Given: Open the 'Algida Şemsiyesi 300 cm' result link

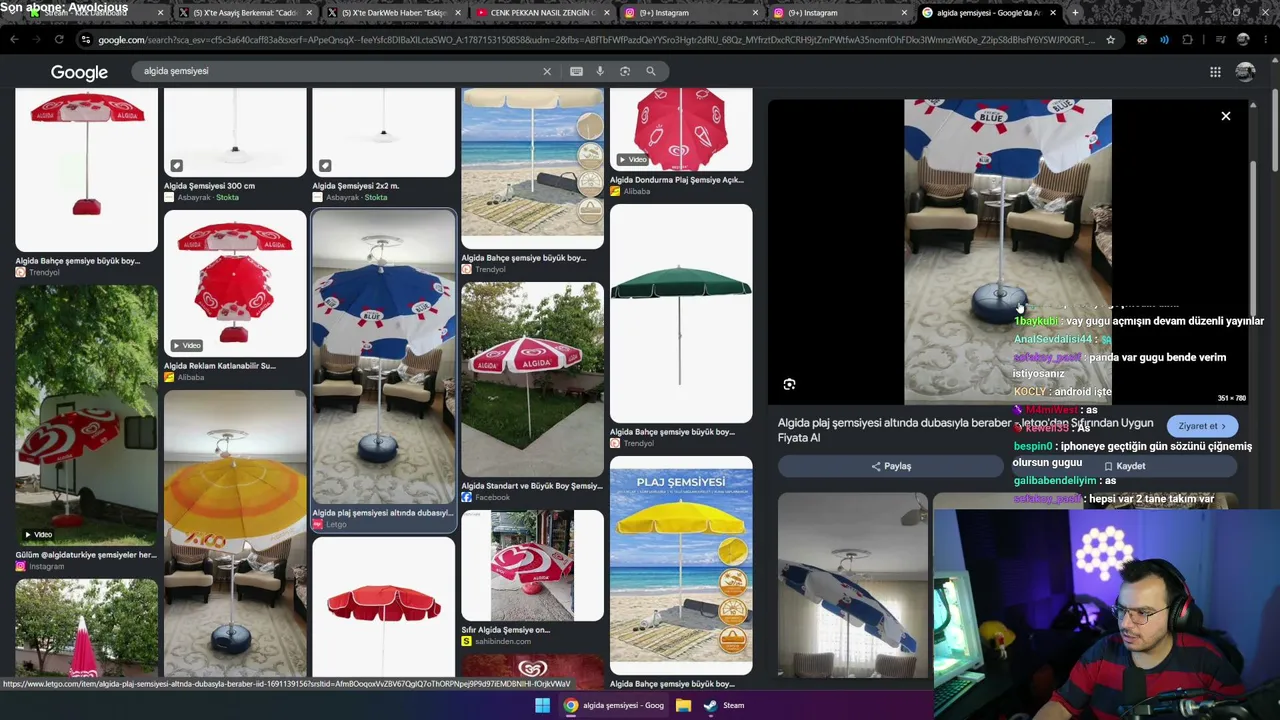Looking at the screenshot, I should [x=209, y=186].
